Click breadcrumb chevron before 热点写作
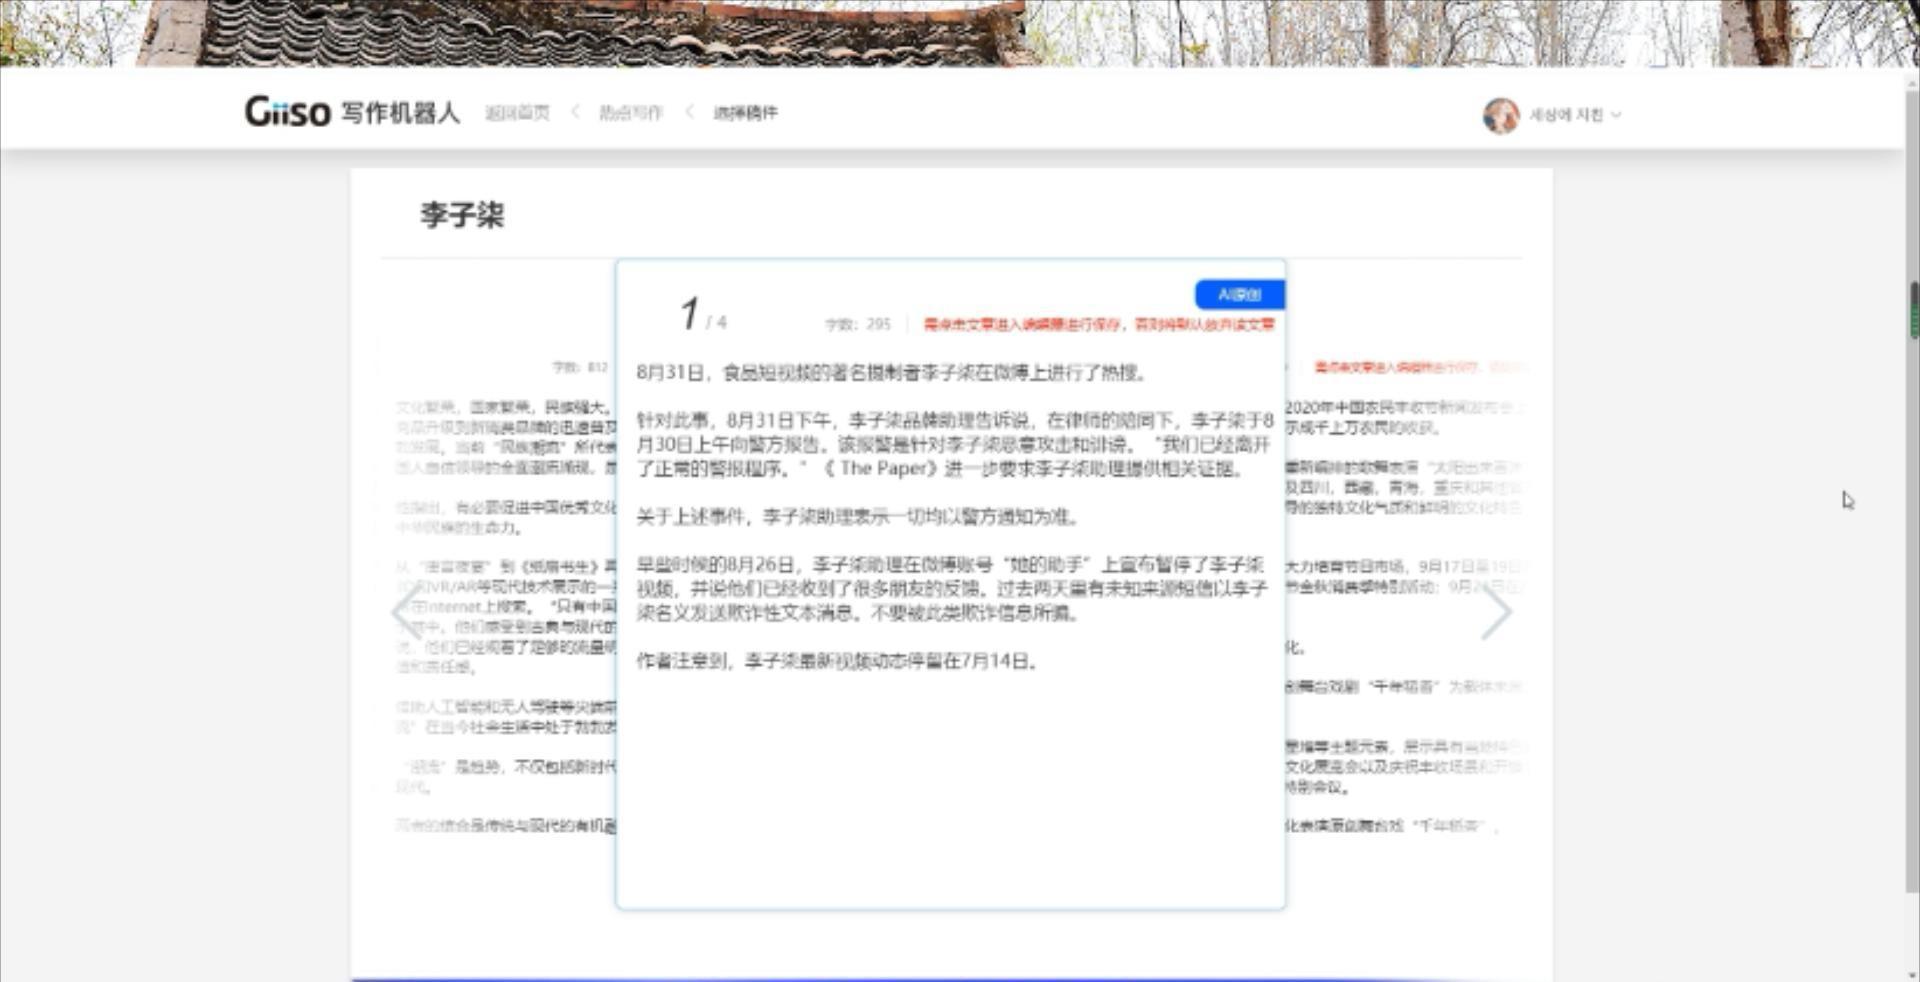The width and height of the screenshot is (1920, 982). coord(575,112)
